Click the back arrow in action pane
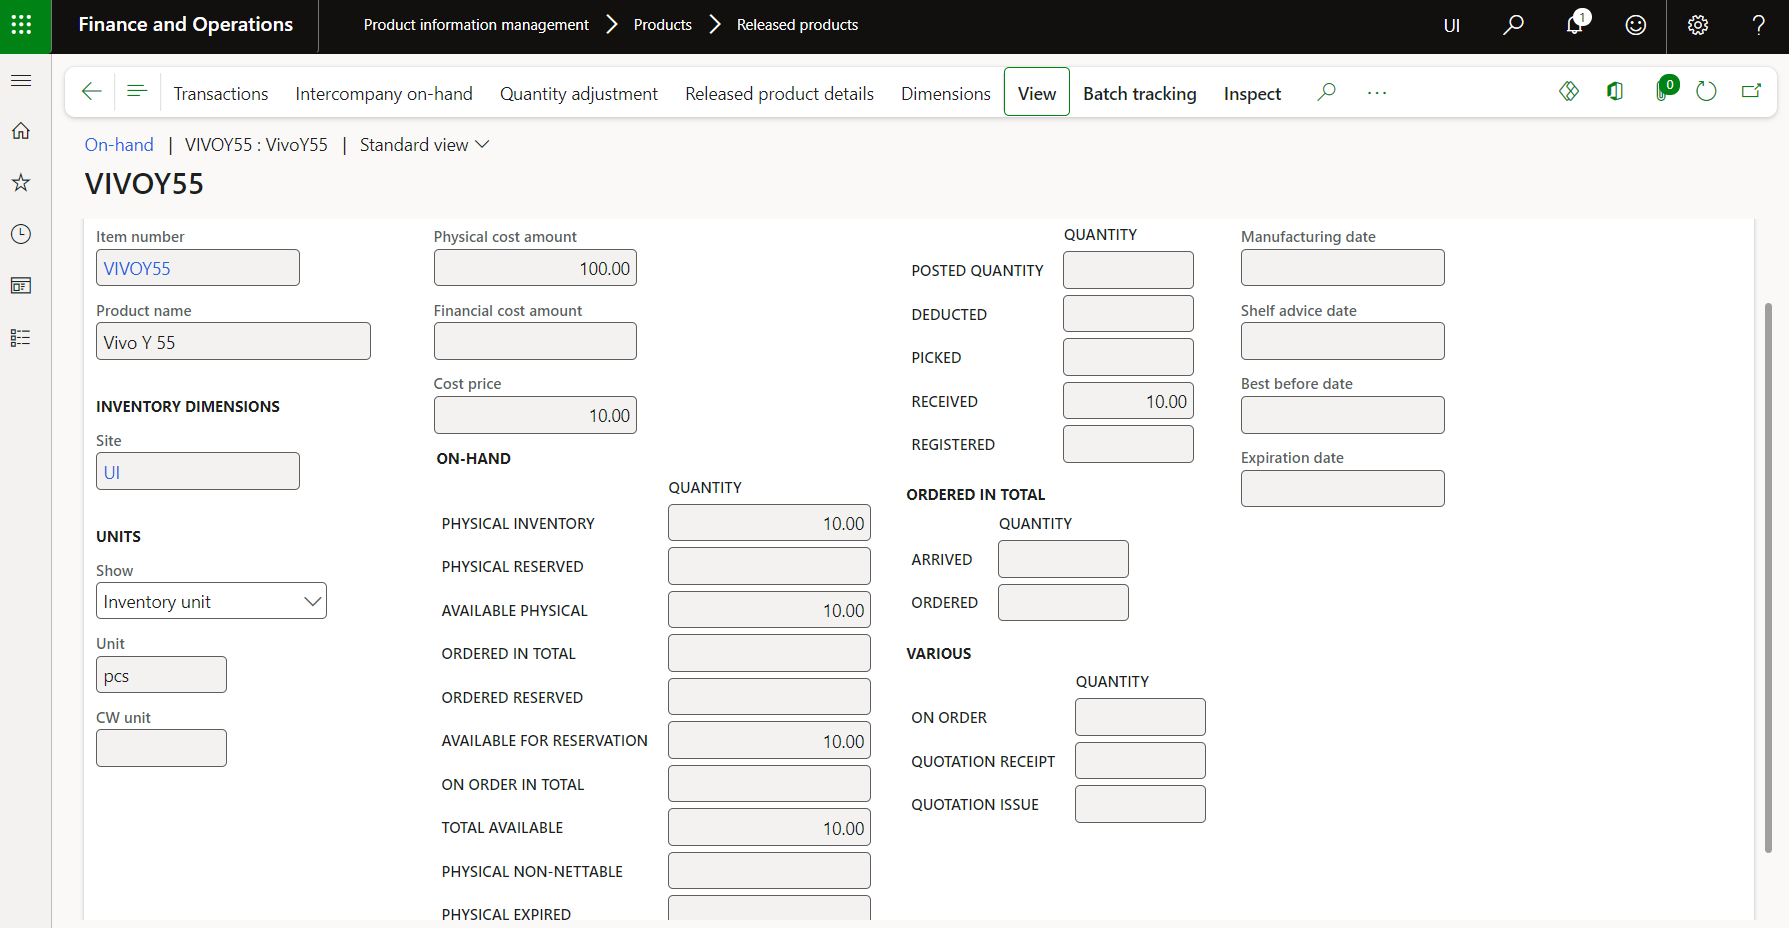The image size is (1789, 928). (91, 92)
